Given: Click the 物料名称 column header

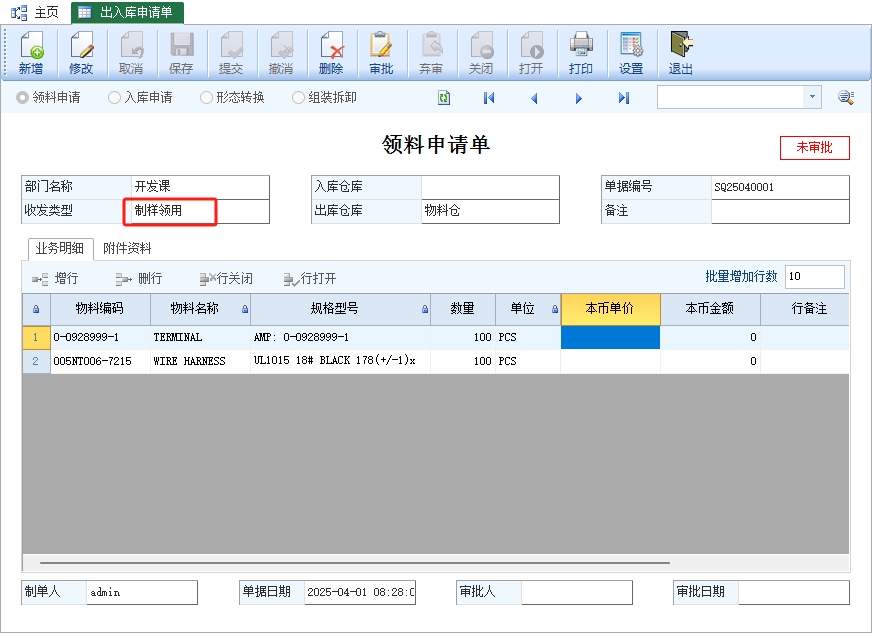Looking at the screenshot, I should (200, 309).
